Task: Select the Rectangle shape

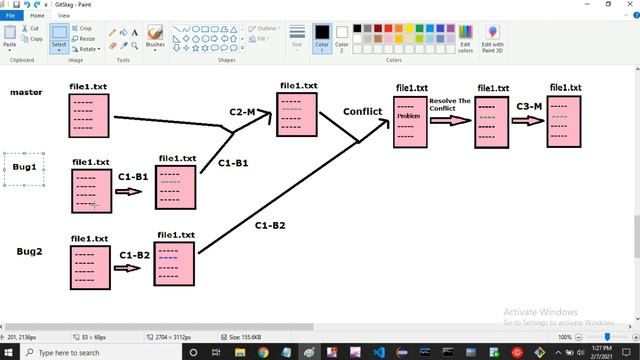Action: click(205, 29)
